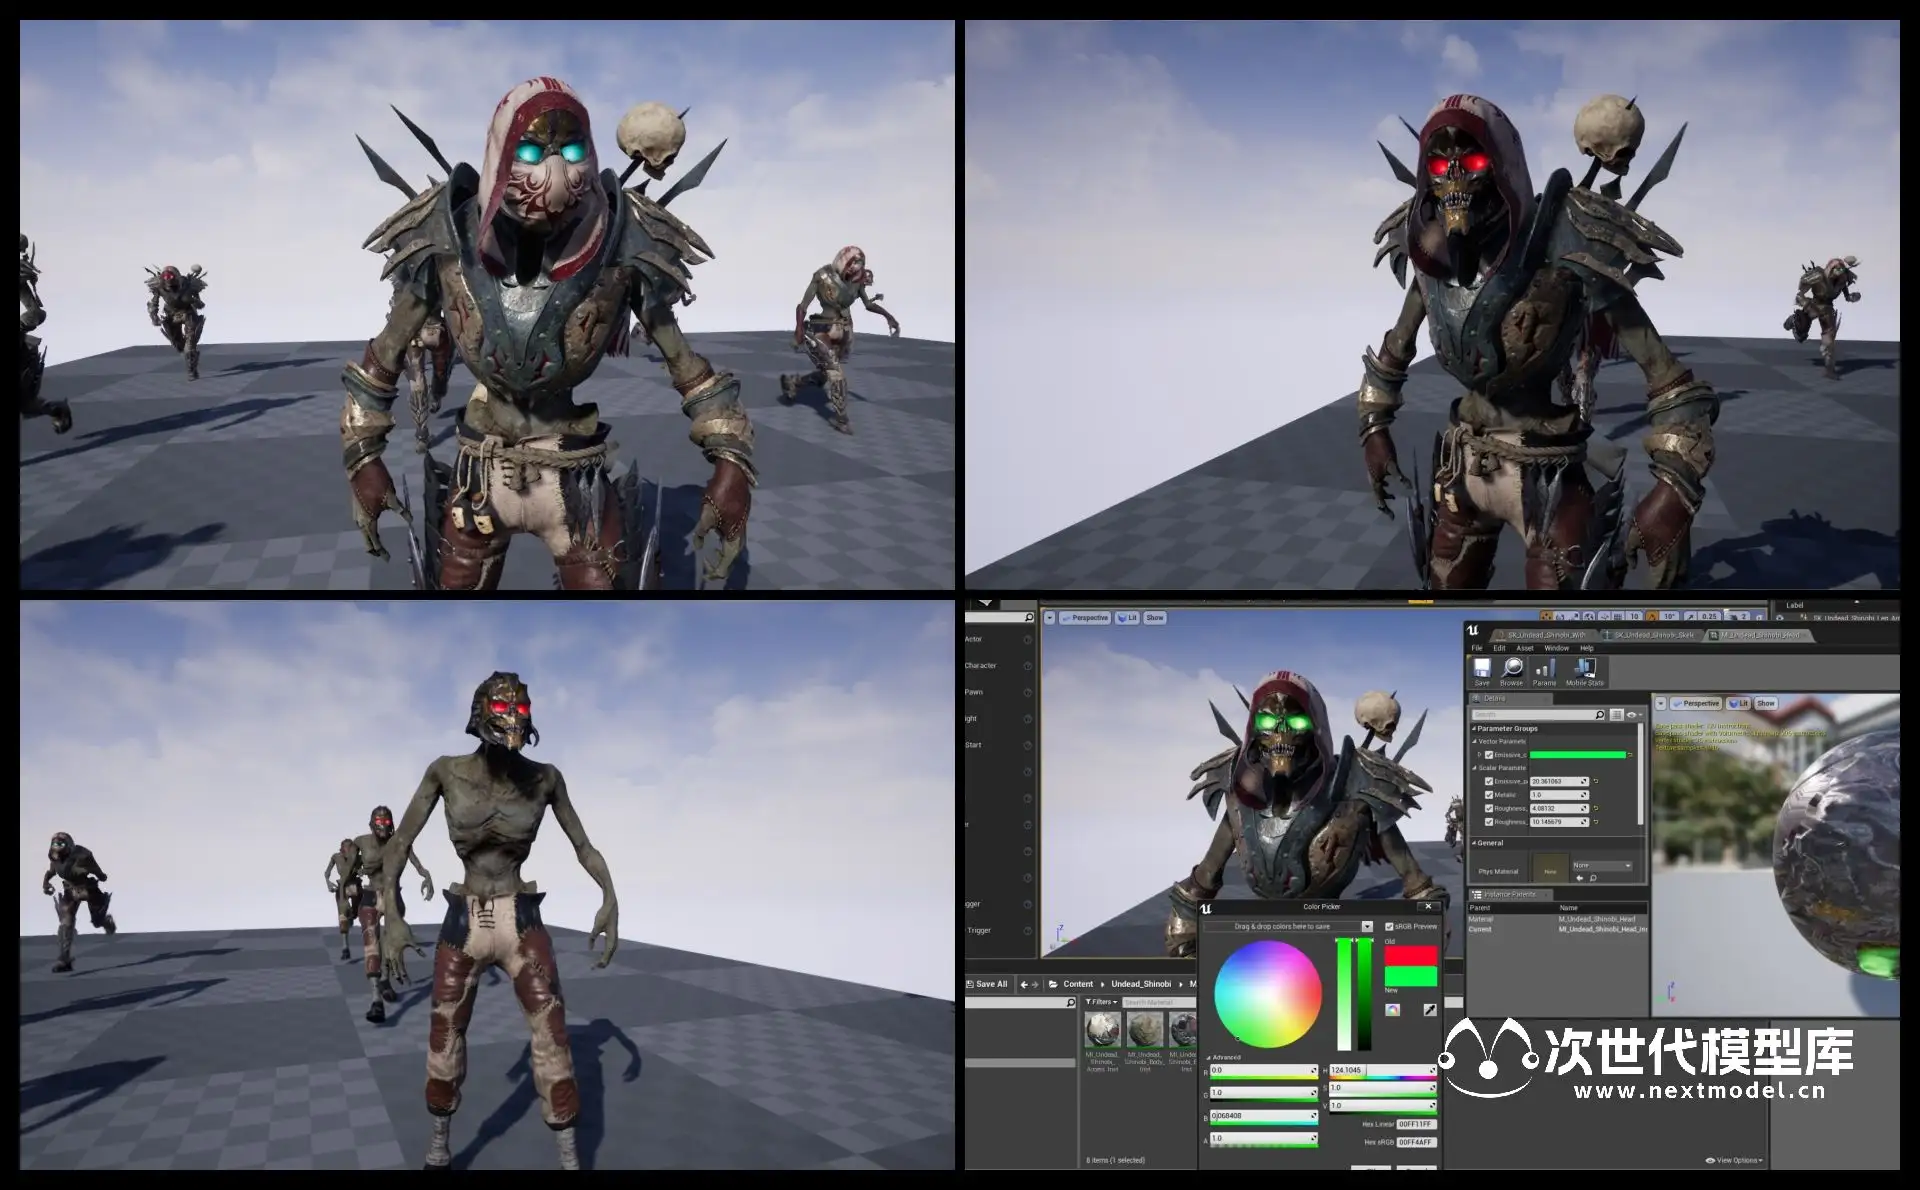Pick the eyedropper tool in Color Picker
Screen dimensions: 1920x1190
[x=1430, y=1010]
